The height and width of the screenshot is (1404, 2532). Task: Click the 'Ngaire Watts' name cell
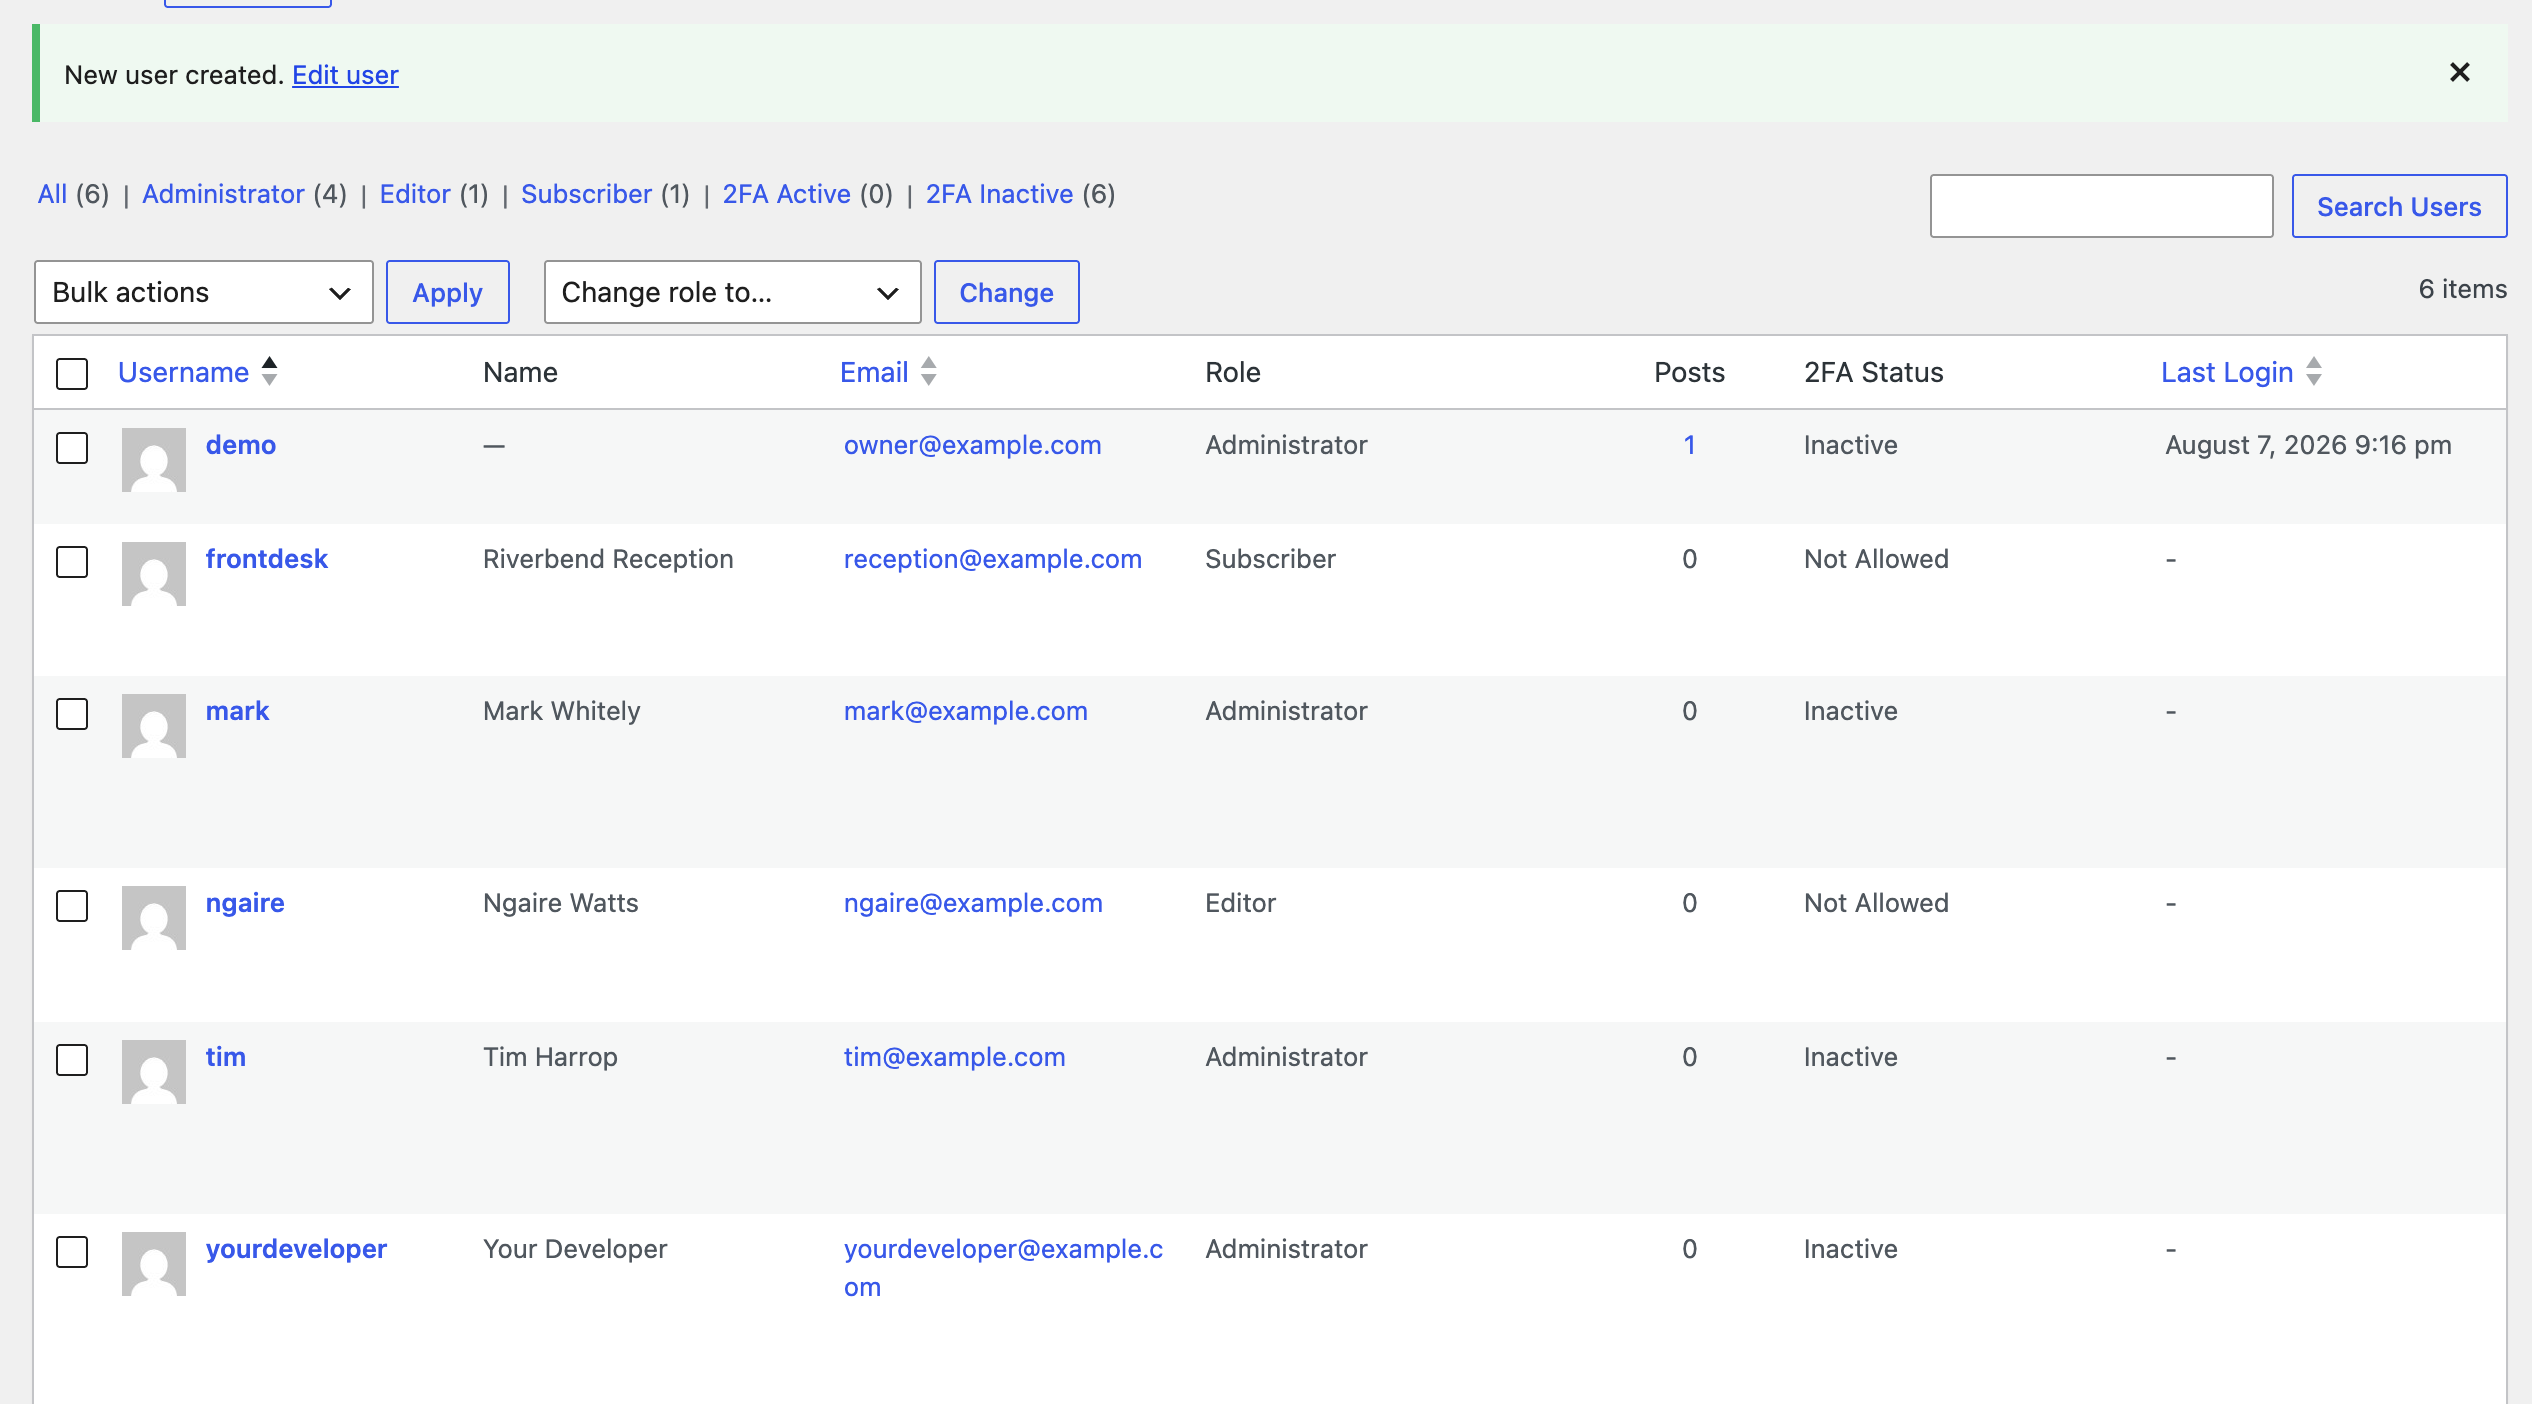point(560,903)
